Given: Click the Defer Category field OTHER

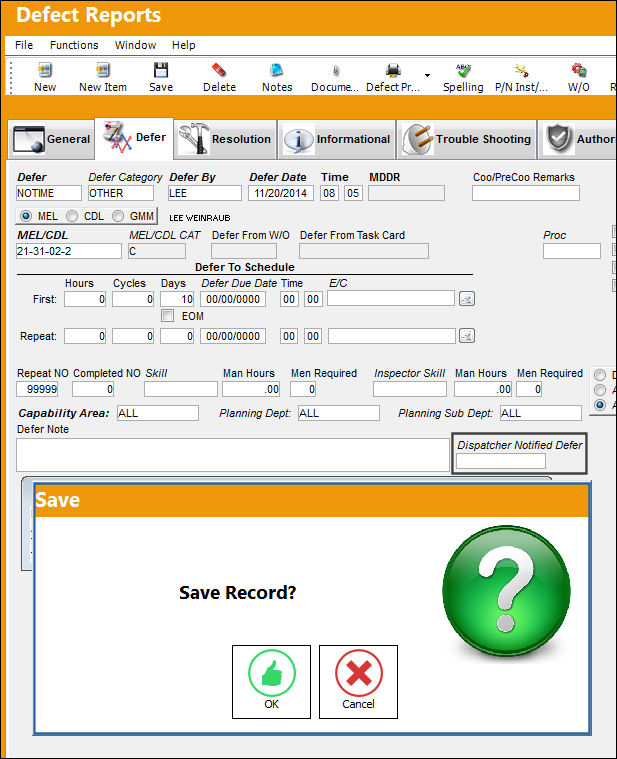Looking at the screenshot, I should coord(121,193).
